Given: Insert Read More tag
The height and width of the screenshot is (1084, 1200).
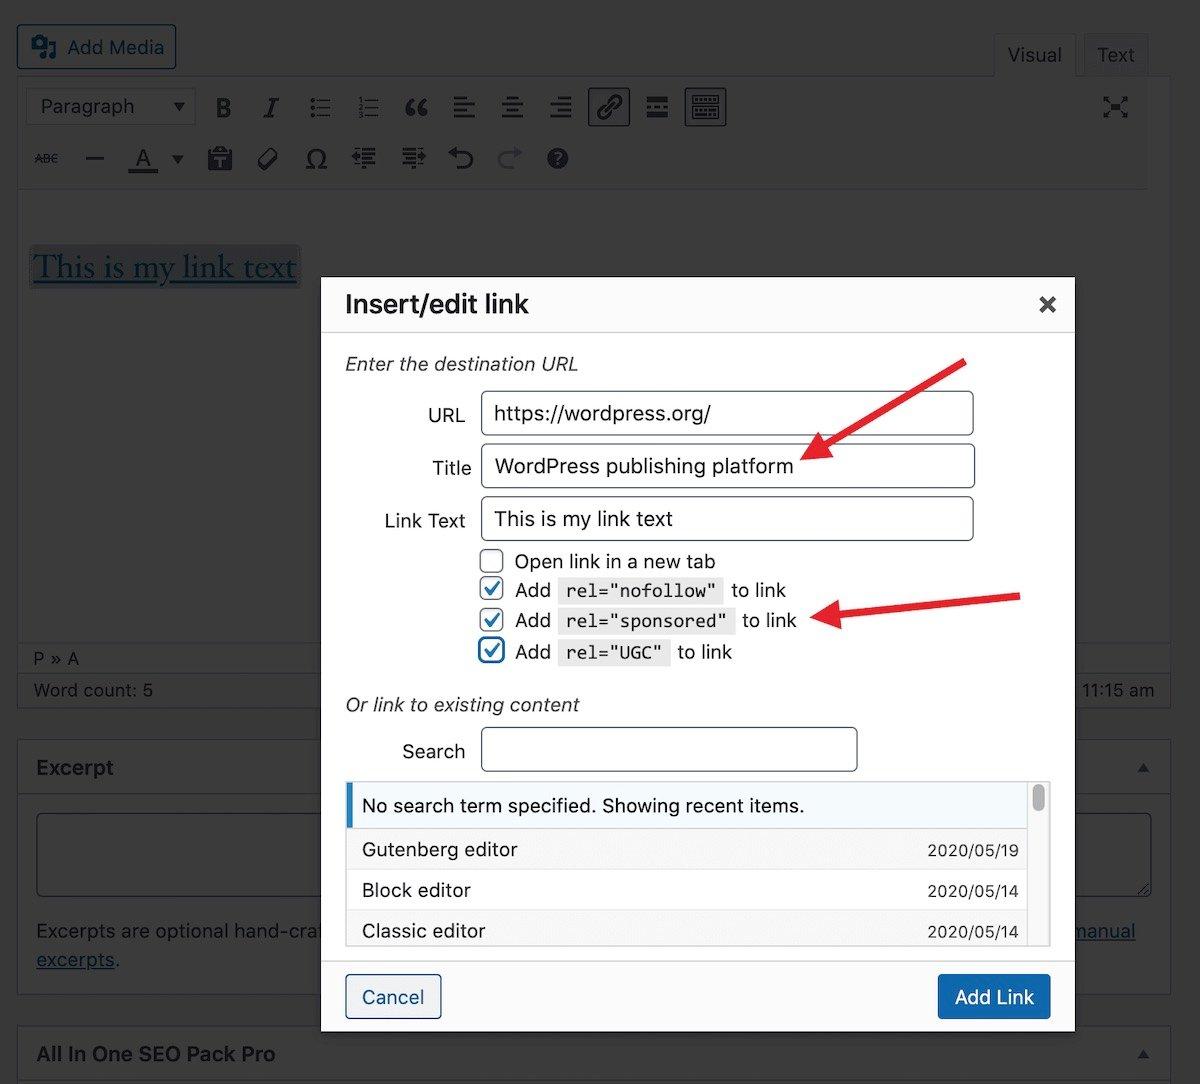Looking at the screenshot, I should 657,107.
